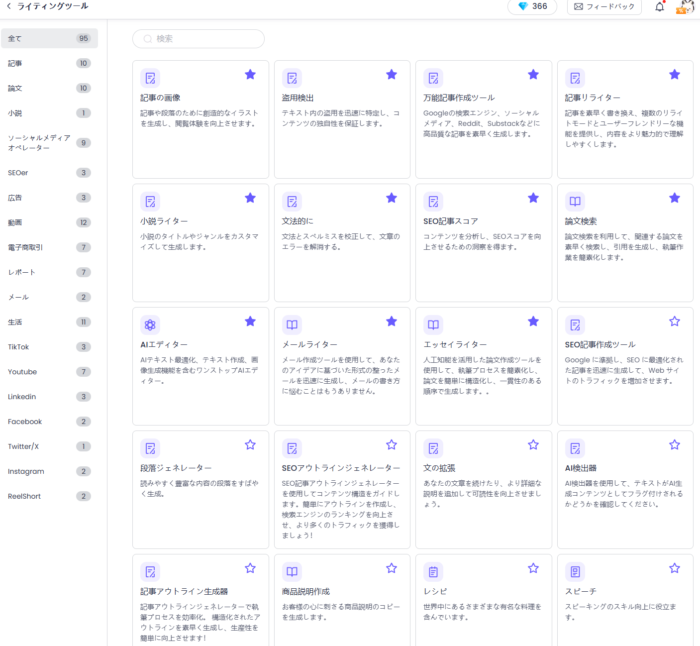
Task: Favorite 商品説明作成 with its outline star
Action: coord(392,568)
